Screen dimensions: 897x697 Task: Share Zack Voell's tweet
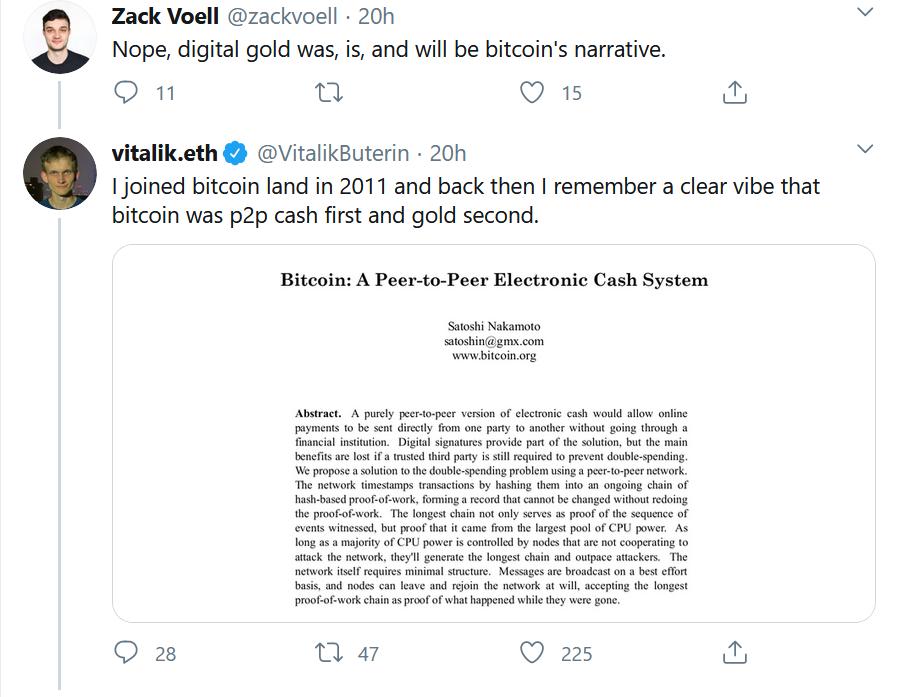click(734, 93)
